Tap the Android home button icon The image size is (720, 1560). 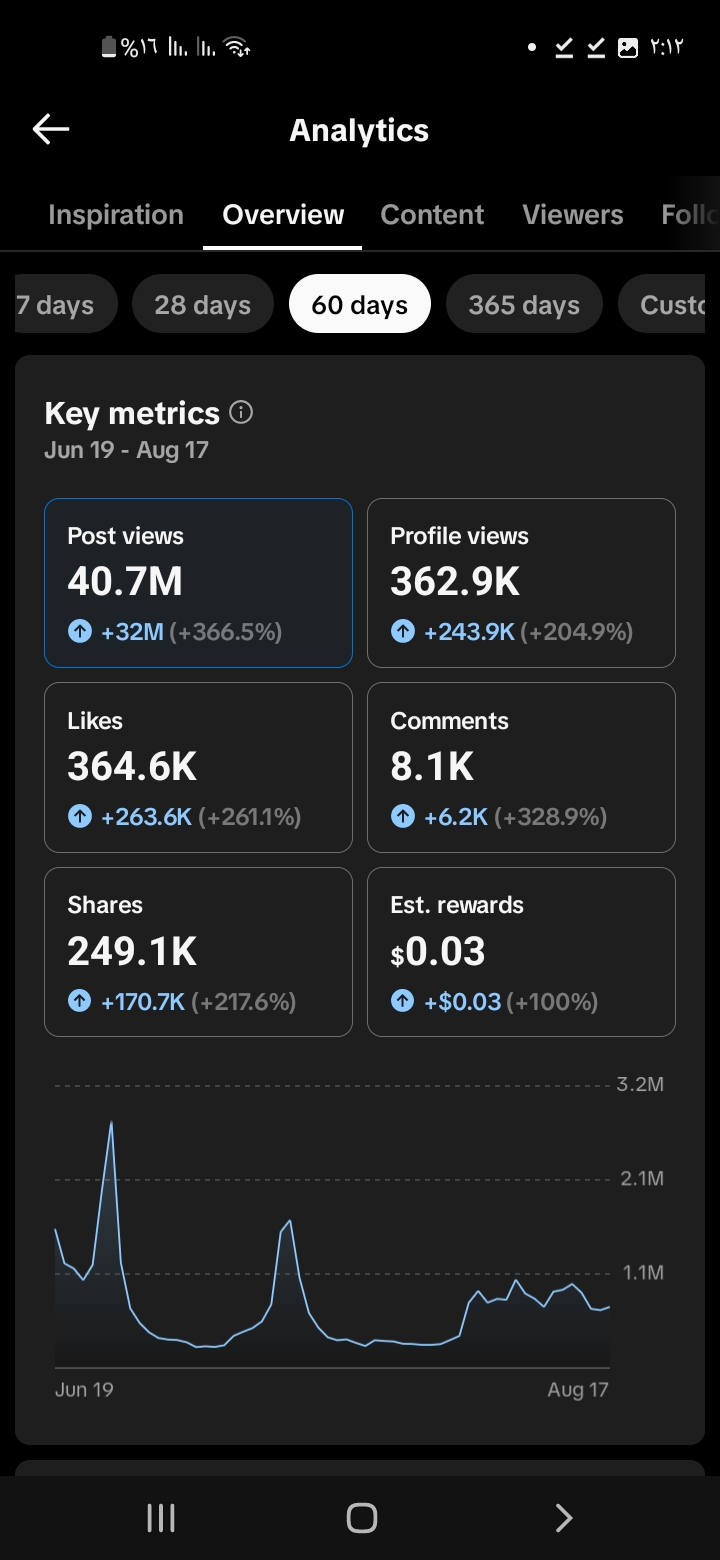point(361,1518)
